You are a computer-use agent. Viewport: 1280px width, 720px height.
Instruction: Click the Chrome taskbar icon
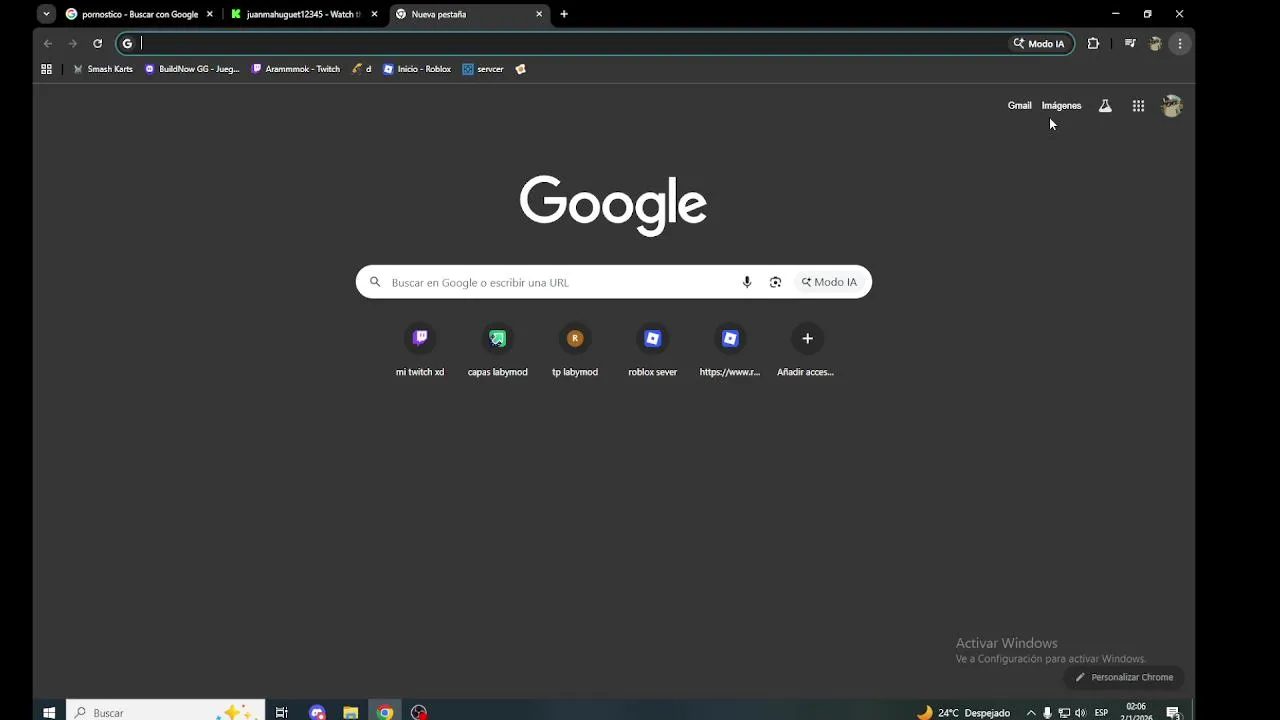tap(385, 712)
